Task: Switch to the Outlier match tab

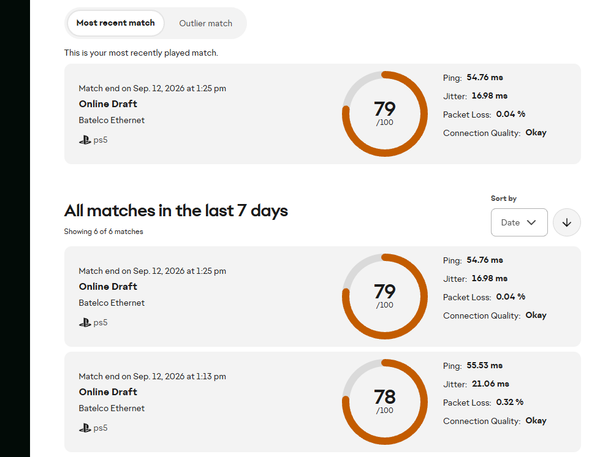Action: point(205,23)
